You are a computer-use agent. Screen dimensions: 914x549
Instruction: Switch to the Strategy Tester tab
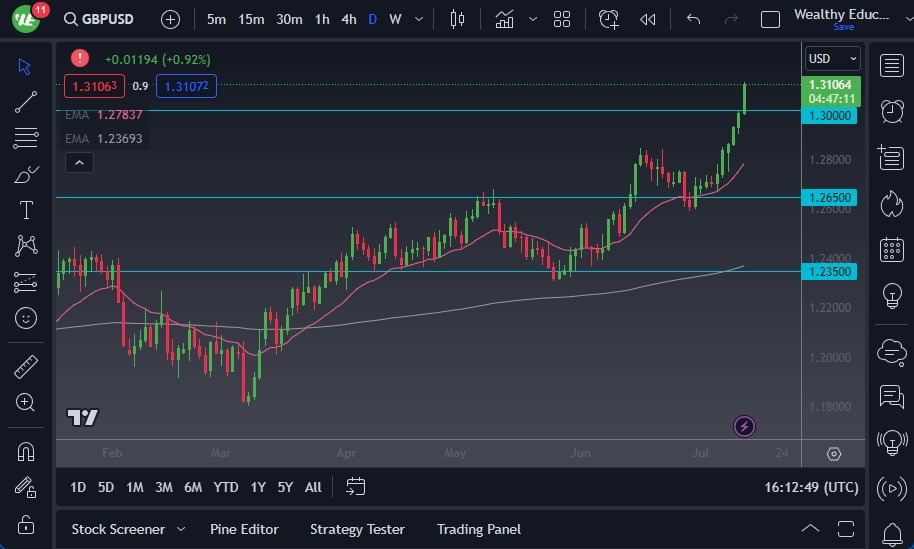(357, 529)
